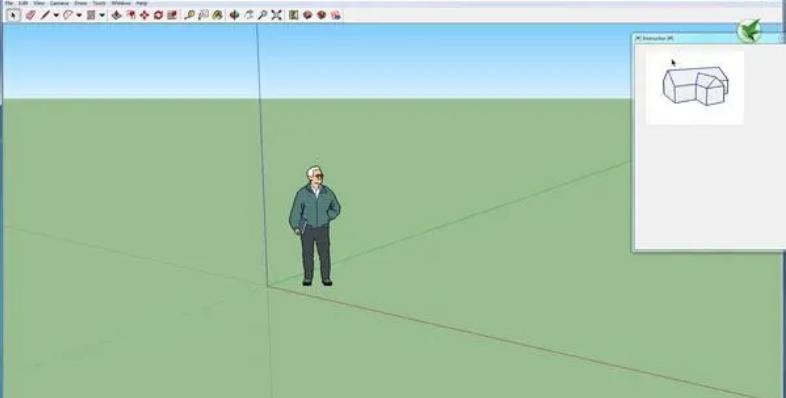The height and width of the screenshot is (398, 786).
Task: Select the Text label tool
Action: click(203, 15)
